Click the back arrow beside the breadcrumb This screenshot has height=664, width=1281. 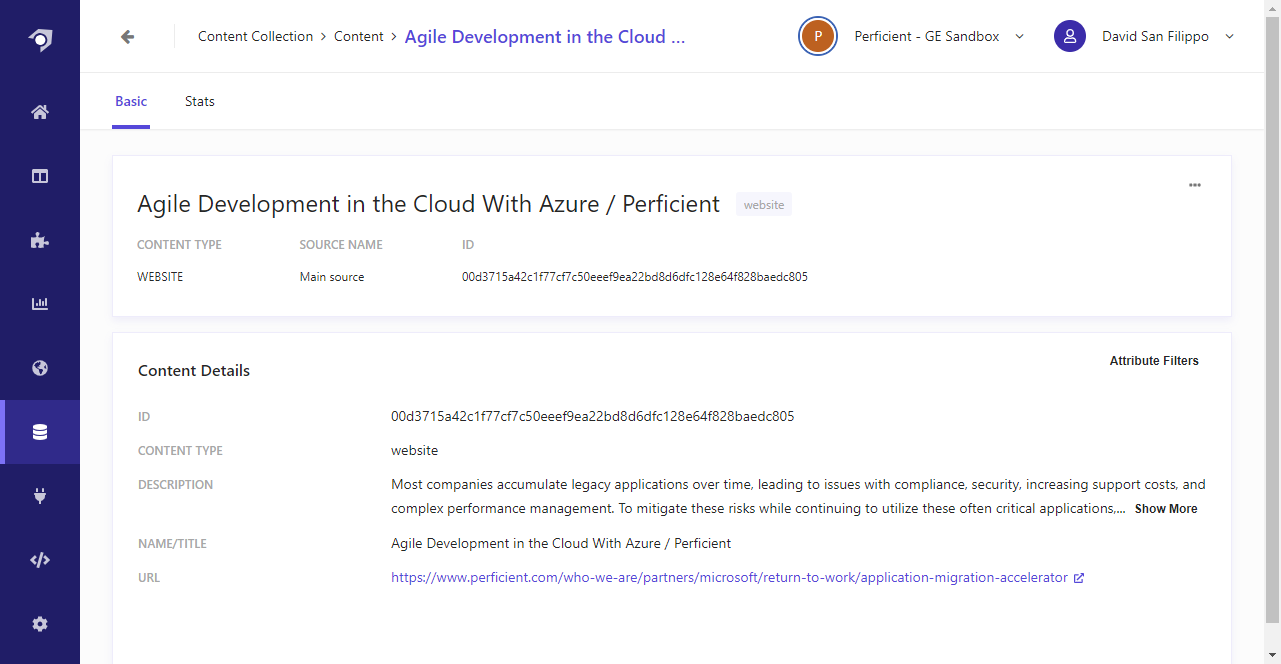pyautogui.click(x=126, y=36)
